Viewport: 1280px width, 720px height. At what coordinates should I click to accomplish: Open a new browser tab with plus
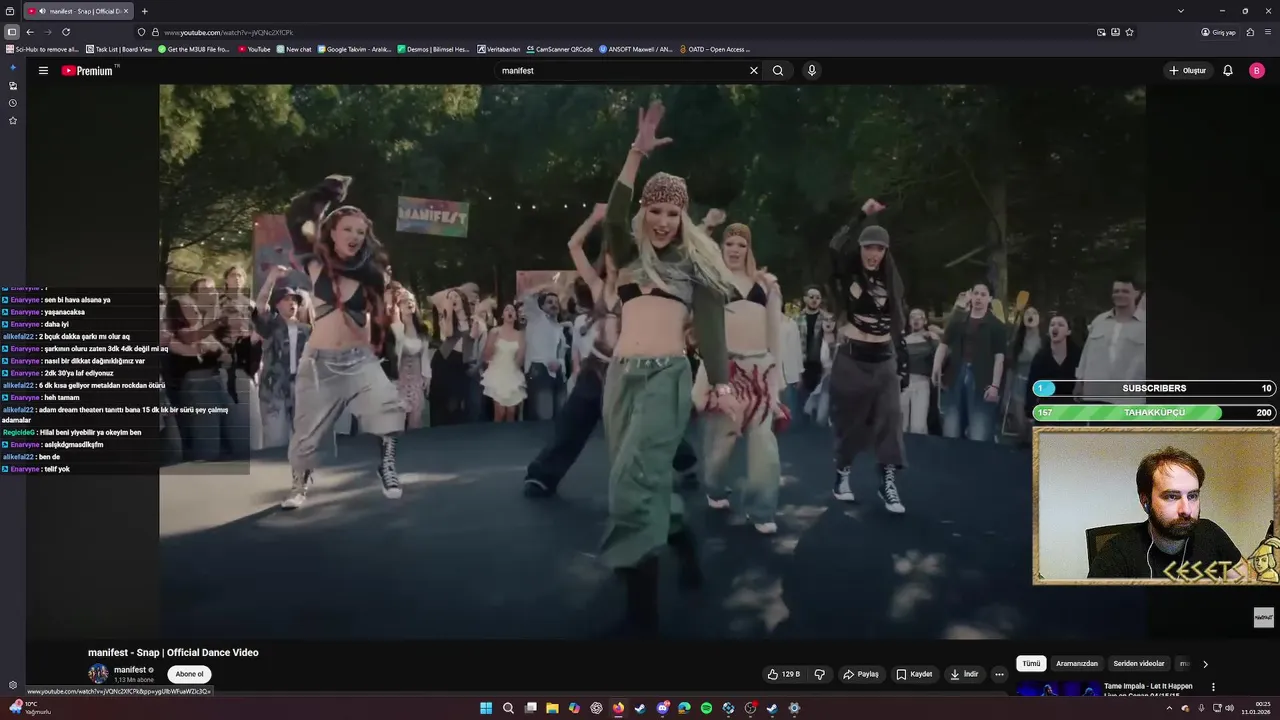[144, 11]
